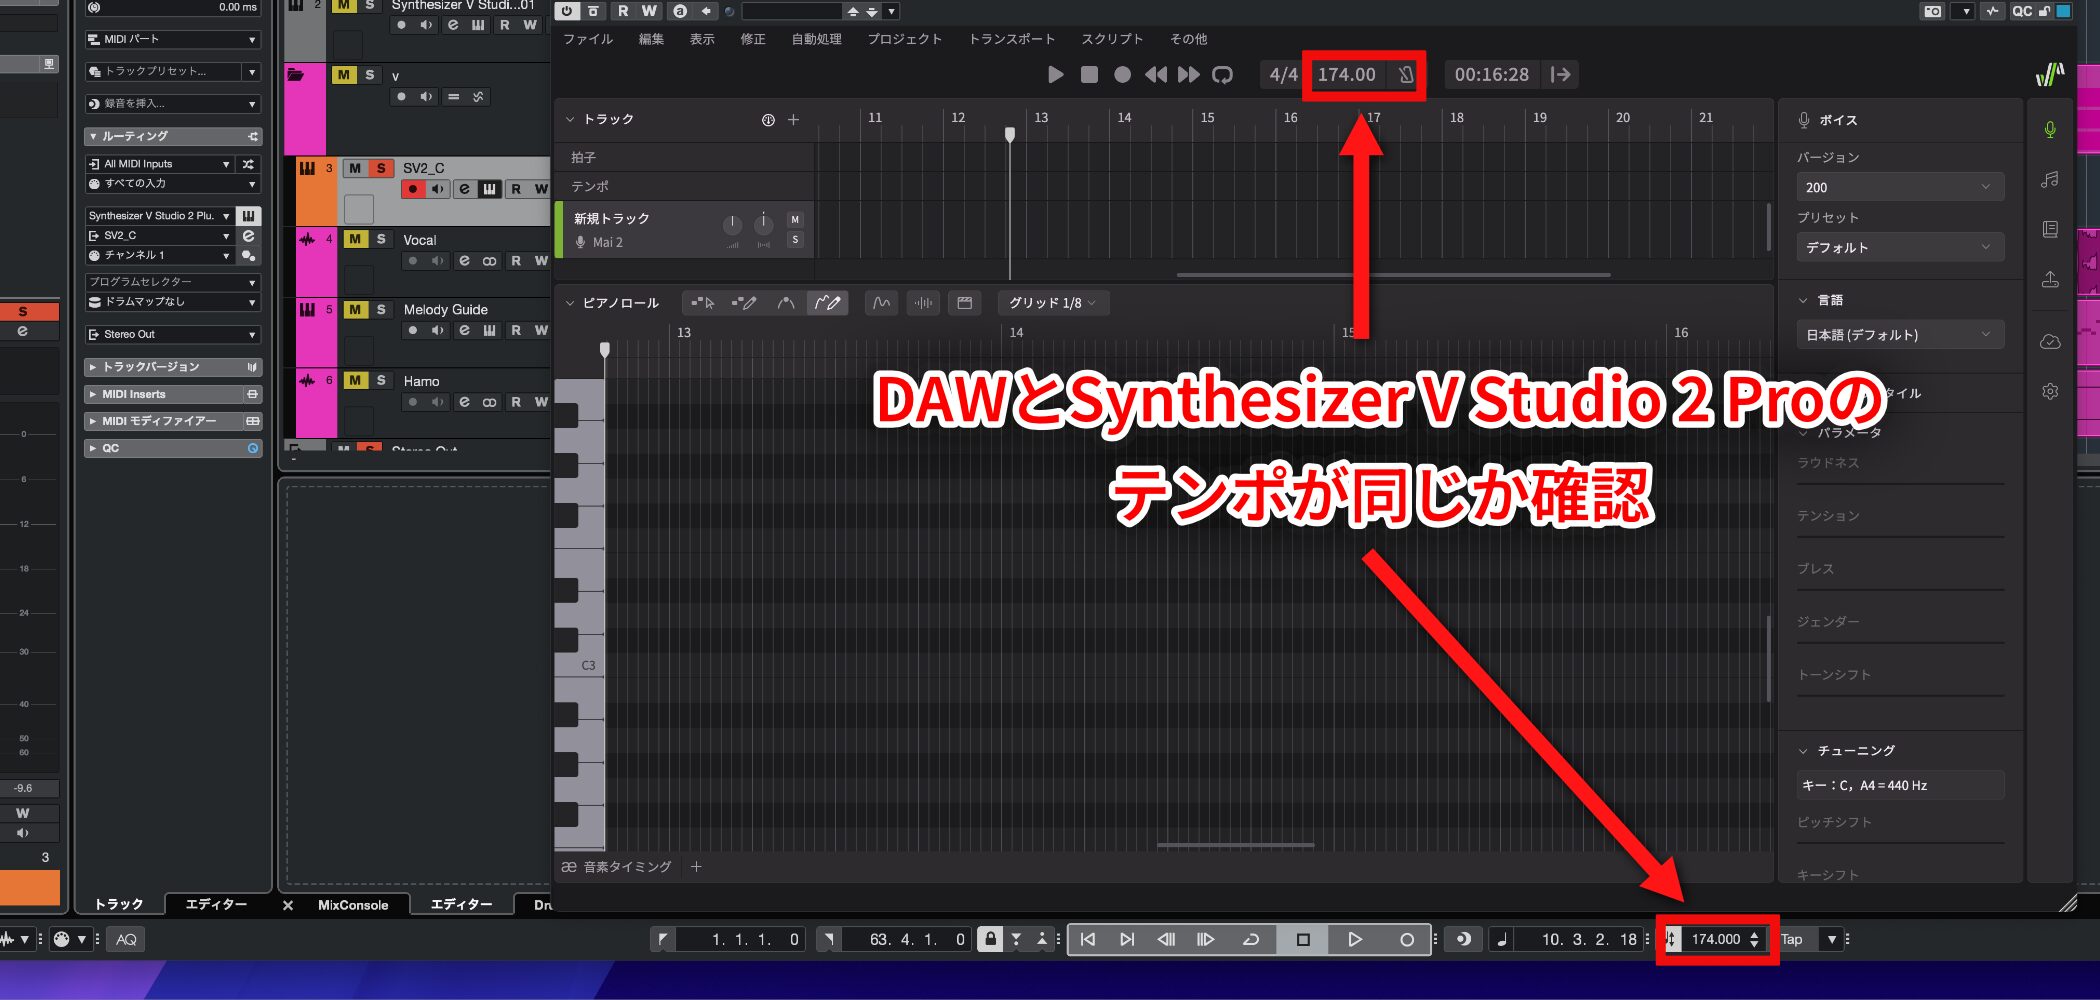Open the dictionary side panel icon
Viewport: 2100px width, 1000px height.
tap(2050, 229)
